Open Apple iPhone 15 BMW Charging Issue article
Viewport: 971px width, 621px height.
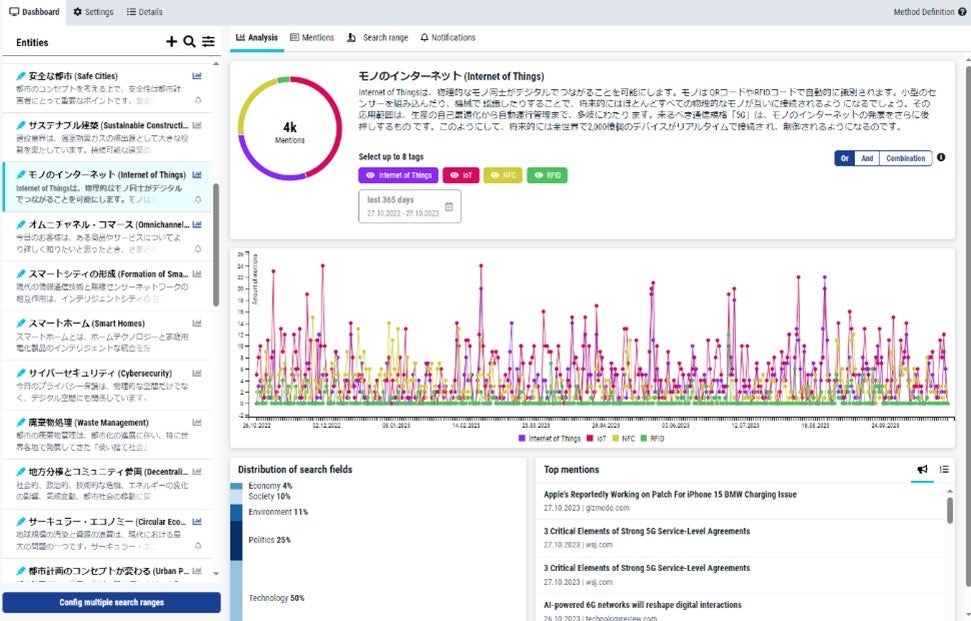670,494
